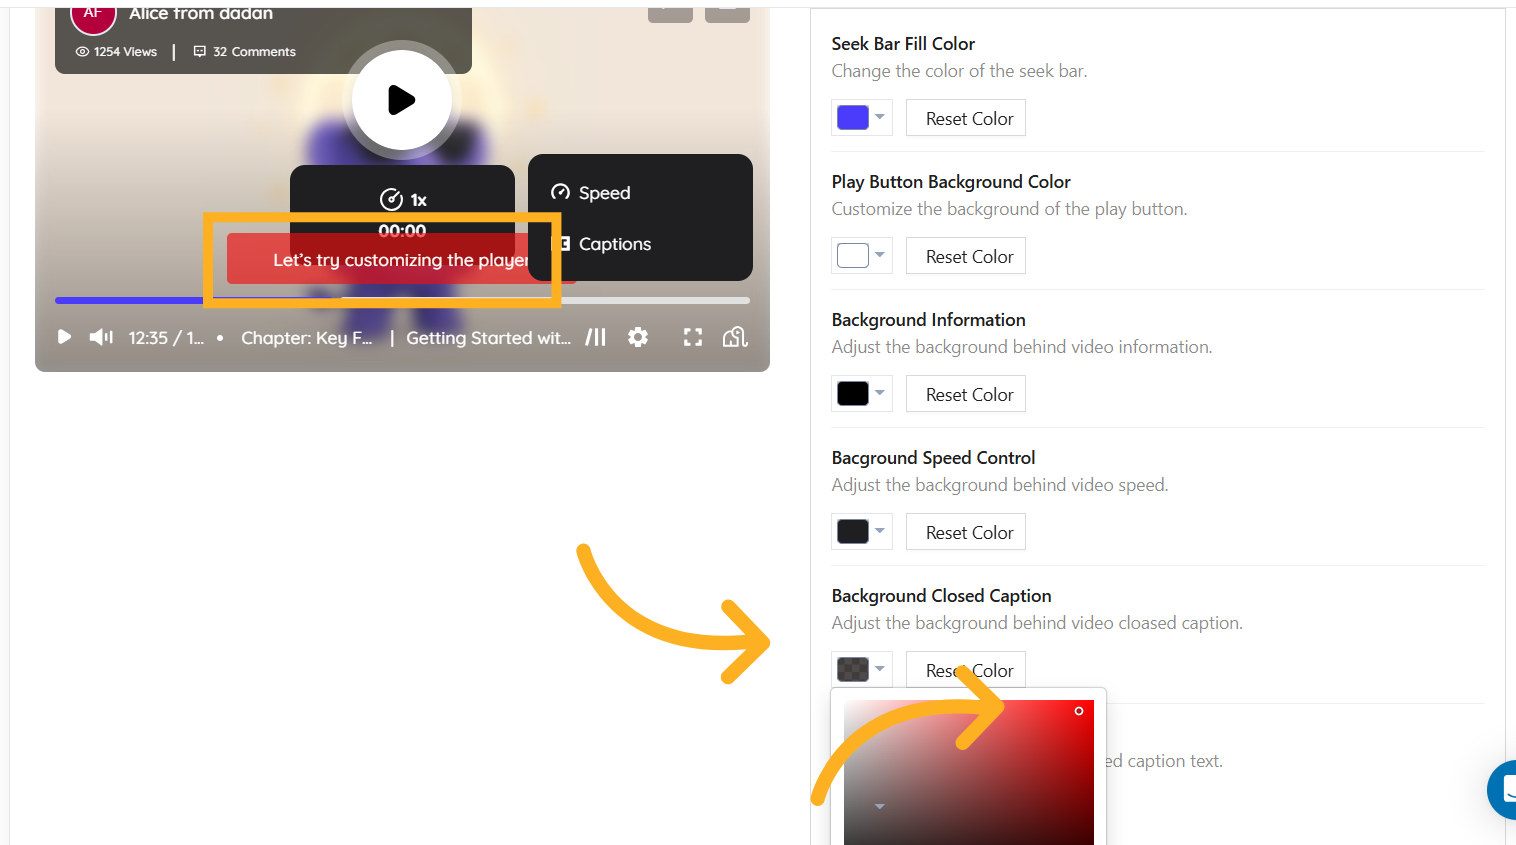Open player settings gear icon

[638, 337]
